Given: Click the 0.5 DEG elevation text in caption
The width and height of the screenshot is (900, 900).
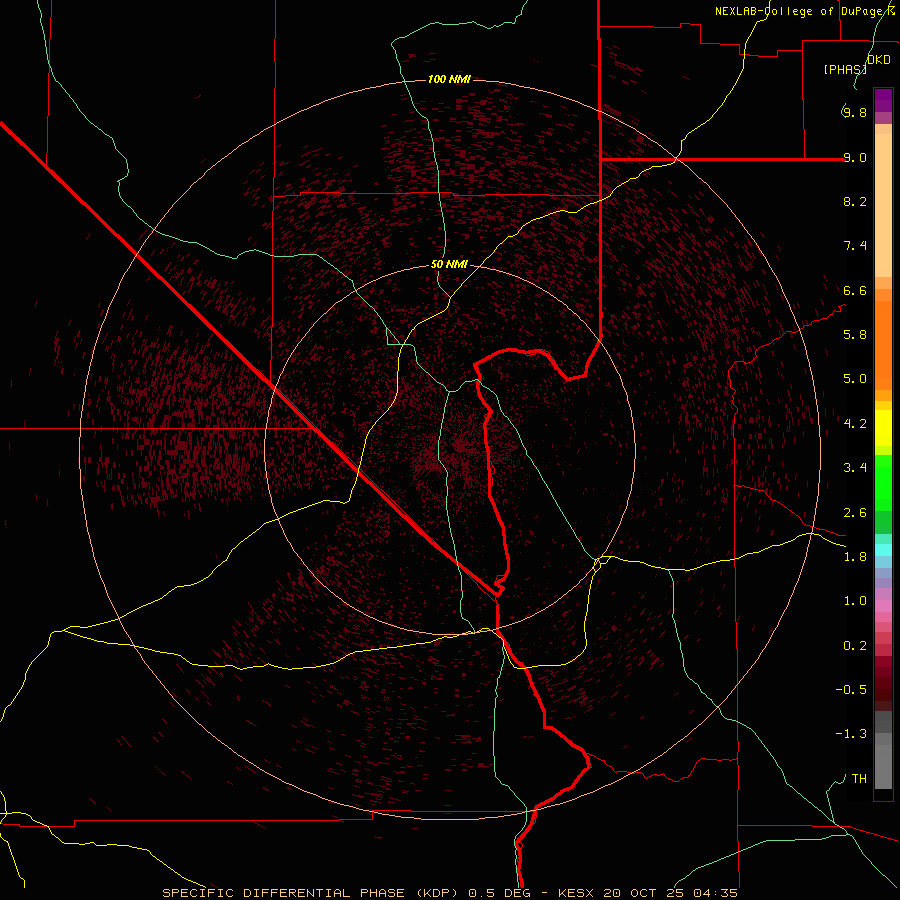Looking at the screenshot, I should pyautogui.click(x=500, y=893).
